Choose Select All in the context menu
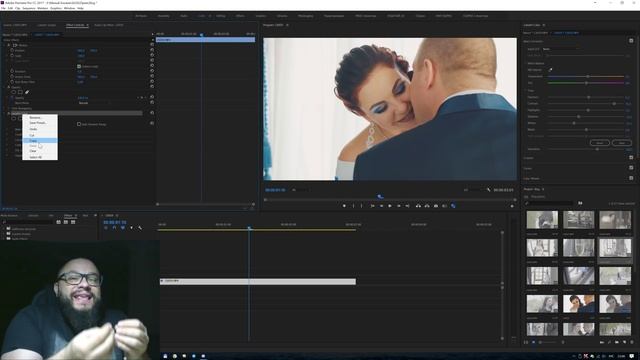This screenshot has width=640, height=360. 40,157
